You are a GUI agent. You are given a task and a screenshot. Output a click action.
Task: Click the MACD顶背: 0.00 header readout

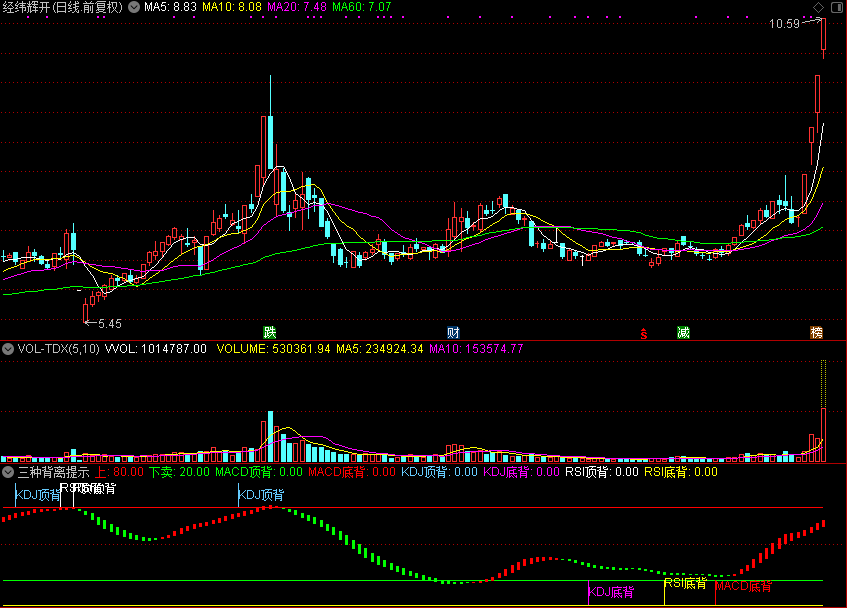click(259, 472)
